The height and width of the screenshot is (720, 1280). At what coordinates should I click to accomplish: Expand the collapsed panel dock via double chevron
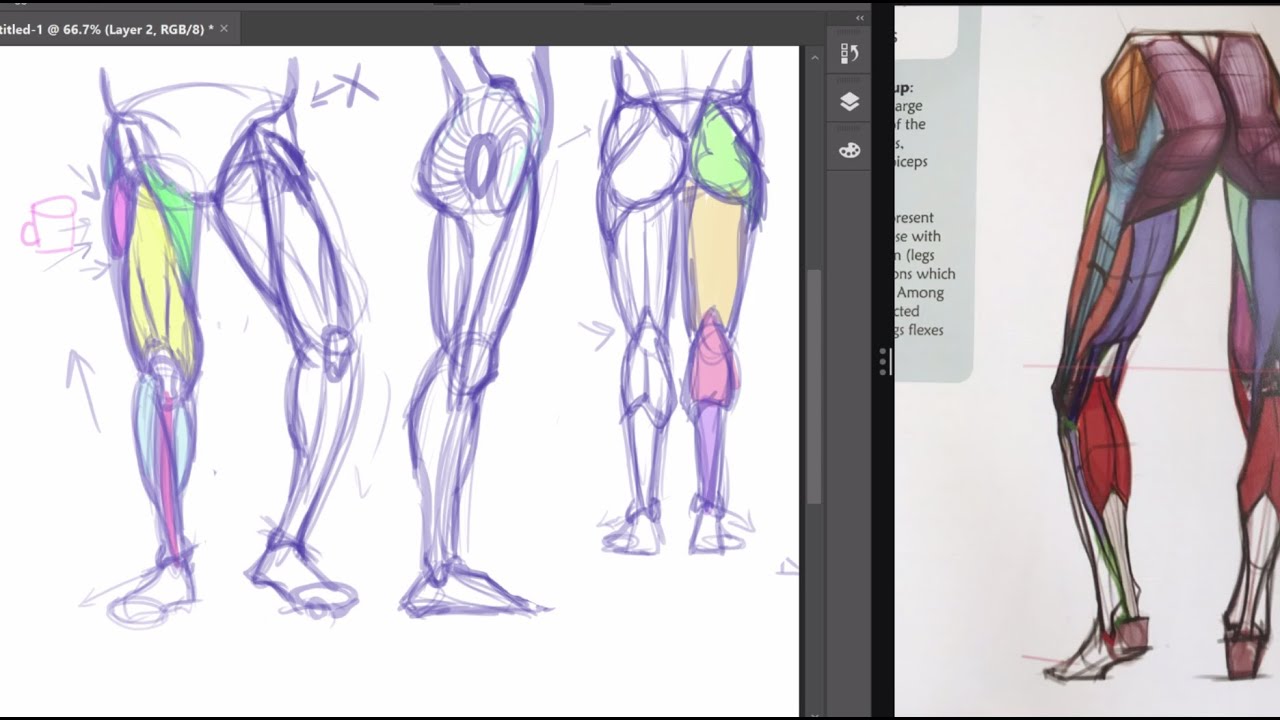[x=858, y=17]
